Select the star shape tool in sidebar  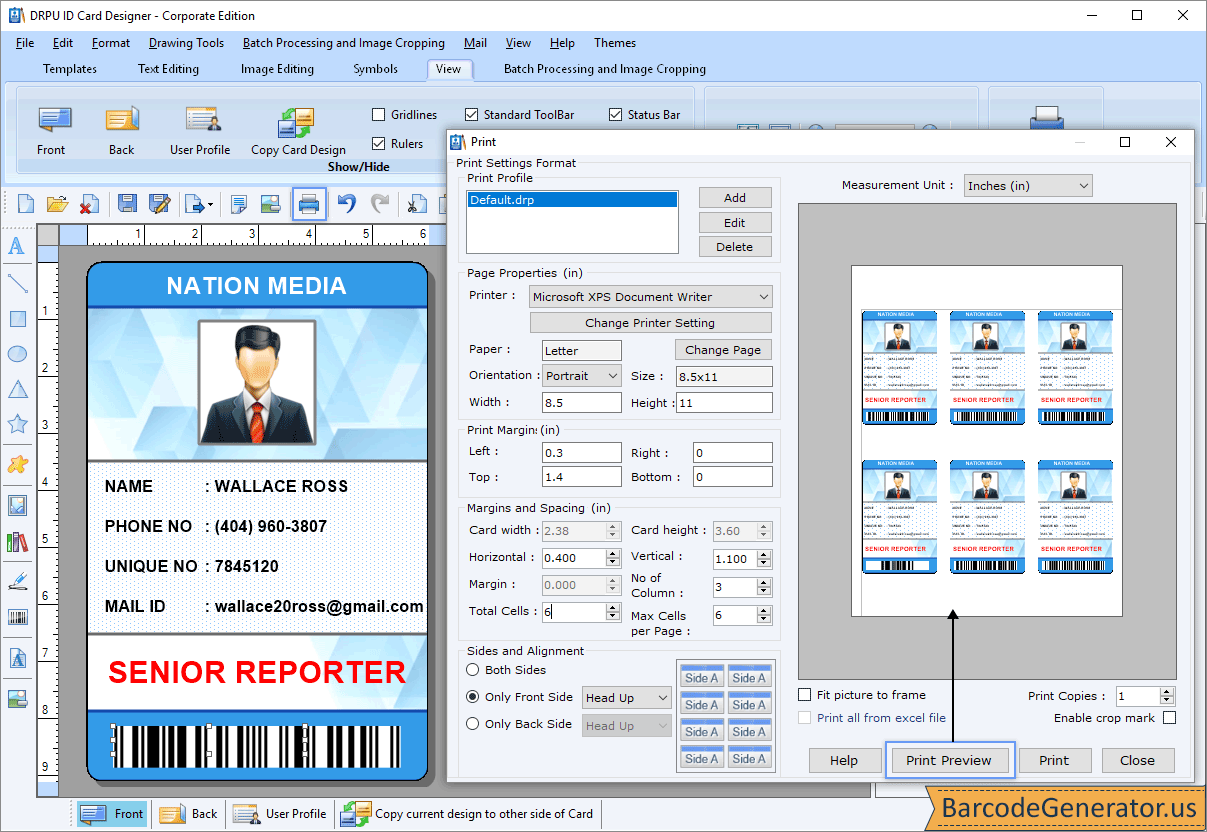[x=17, y=424]
